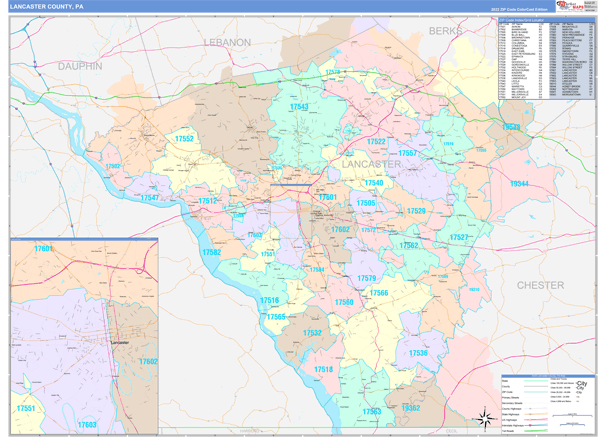Select the LEBANON county label

[227, 43]
